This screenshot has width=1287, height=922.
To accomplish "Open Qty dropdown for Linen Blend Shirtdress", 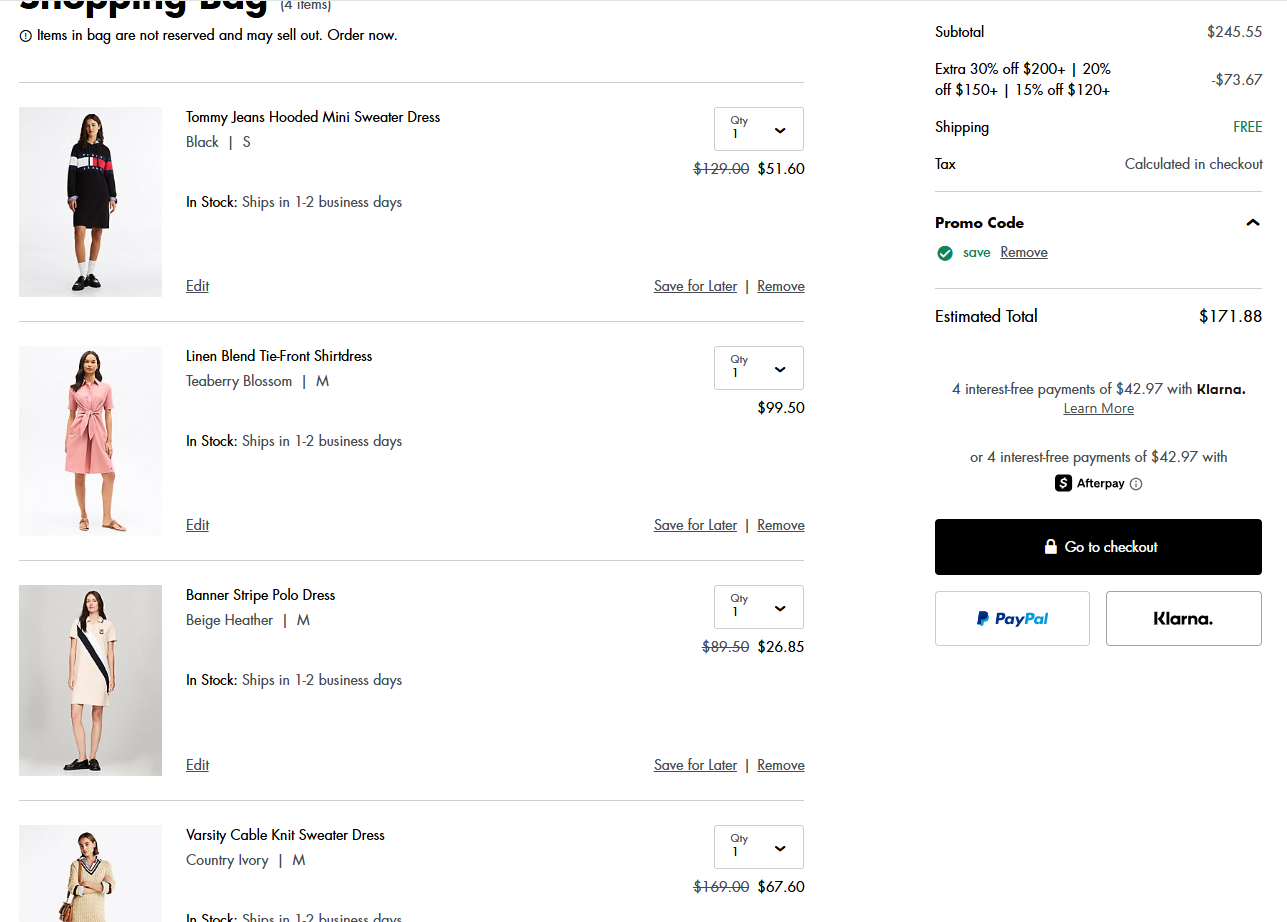I will pyautogui.click(x=759, y=368).
